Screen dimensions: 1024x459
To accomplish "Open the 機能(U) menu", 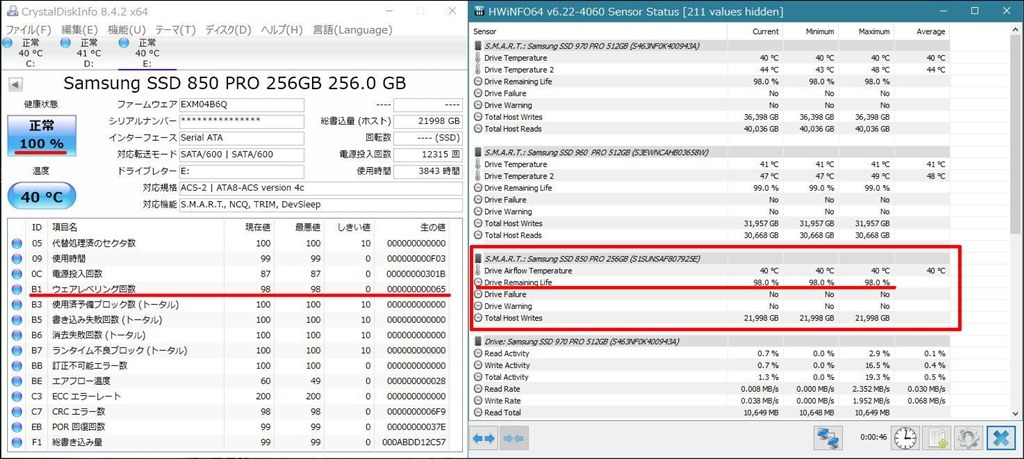I will [x=127, y=30].
